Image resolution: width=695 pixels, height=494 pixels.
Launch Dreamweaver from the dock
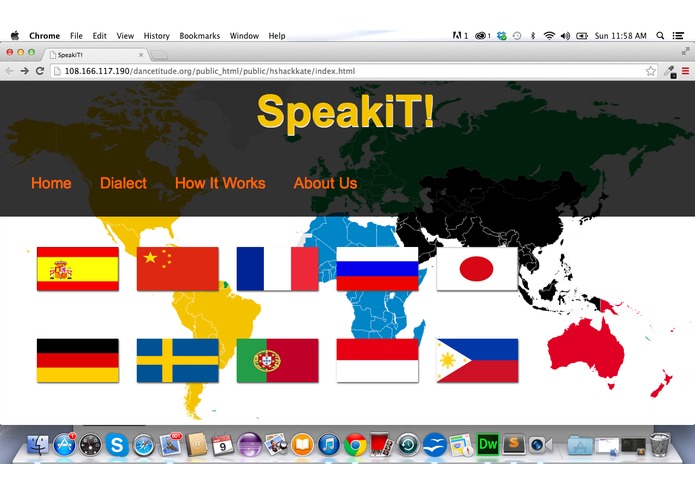(x=488, y=444)
